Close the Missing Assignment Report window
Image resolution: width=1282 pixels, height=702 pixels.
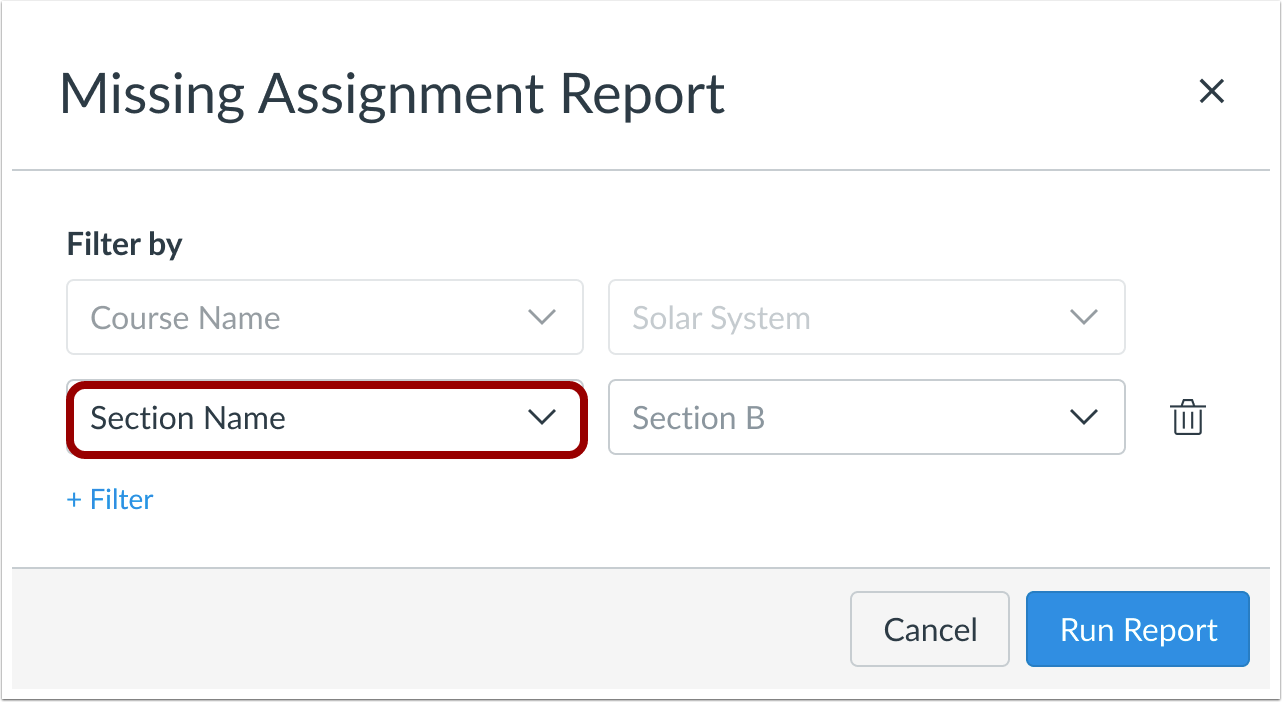coord(1212,91)
